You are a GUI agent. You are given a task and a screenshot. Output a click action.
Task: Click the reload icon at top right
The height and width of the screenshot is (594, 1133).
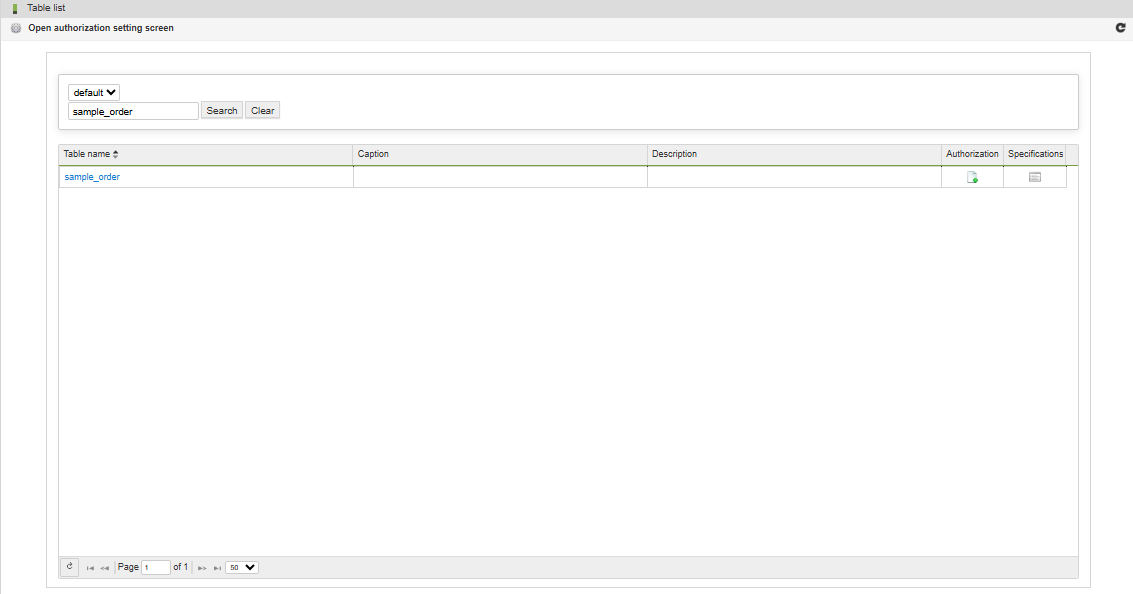tap(1120, 27)
